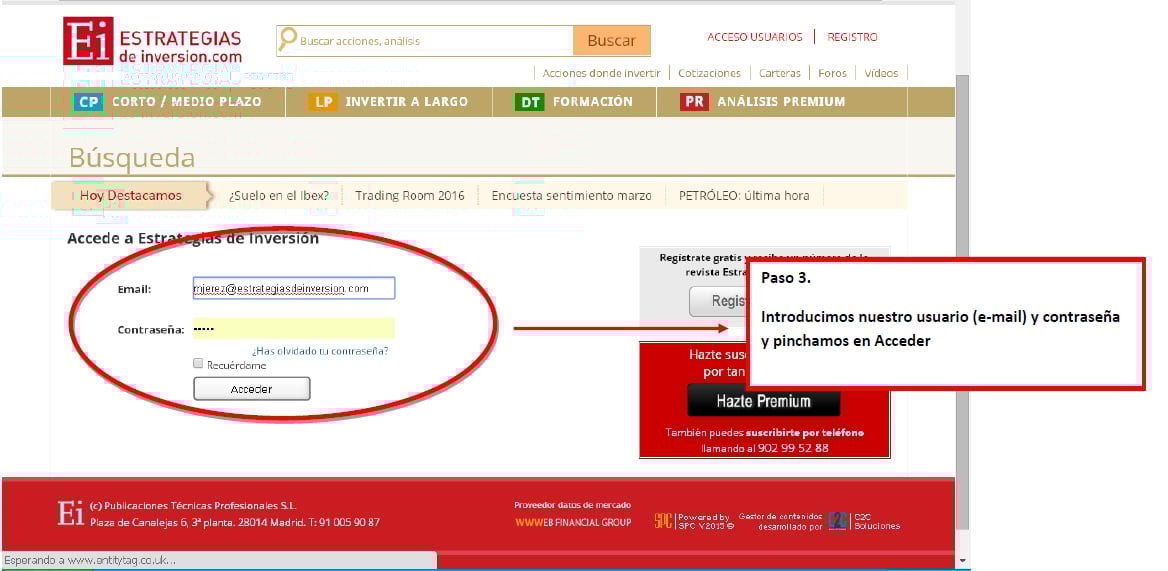The width and height of the screenshot is (1168, 571).
Task: Open WEB FINANCIAL GROUP link in footer
Action: pyautogui.click(x=573, y=522)
